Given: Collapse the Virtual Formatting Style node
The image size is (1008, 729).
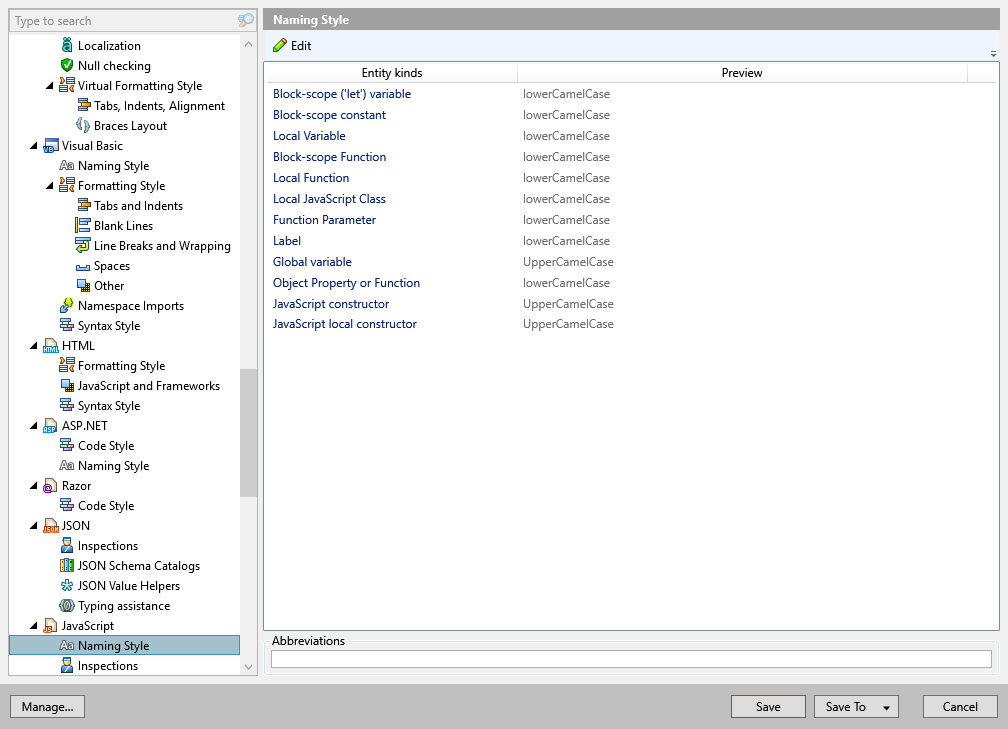Looking at the screenshot, I should click(50, 86).
